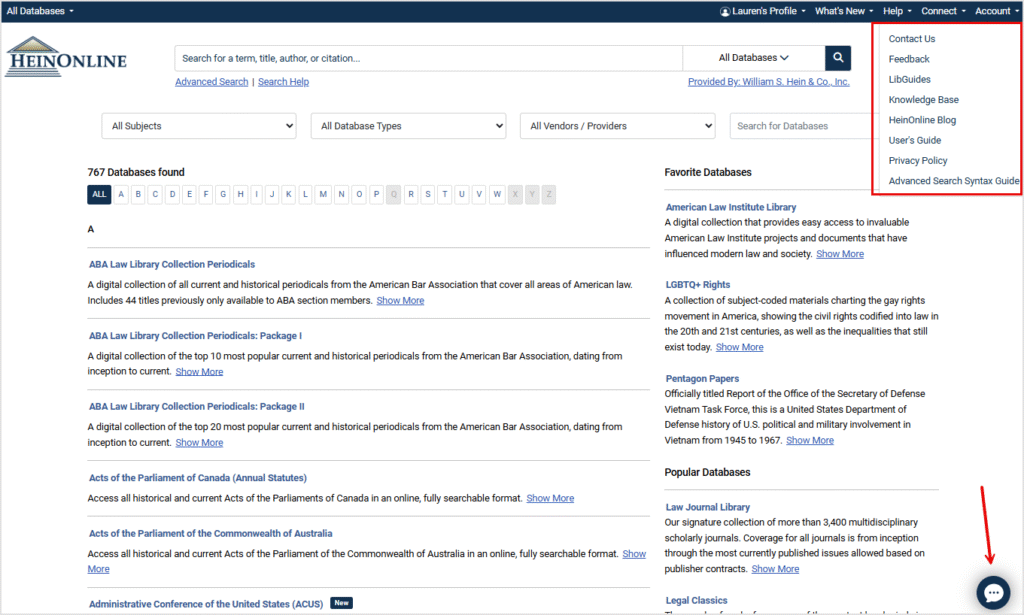The height and width of the screenshot is (615, 1024).
Task: Choose LibGuides in the Help menu
Action: [x=909, y=79]
